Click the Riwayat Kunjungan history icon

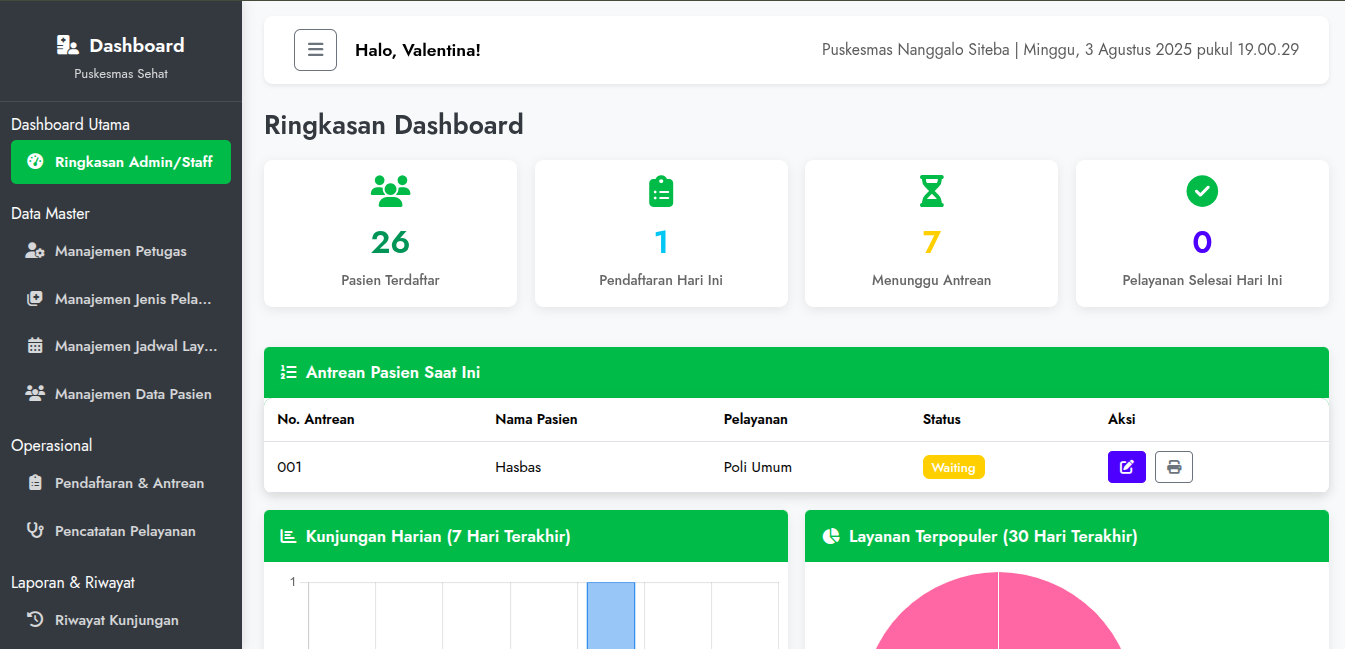pos(33,620)
